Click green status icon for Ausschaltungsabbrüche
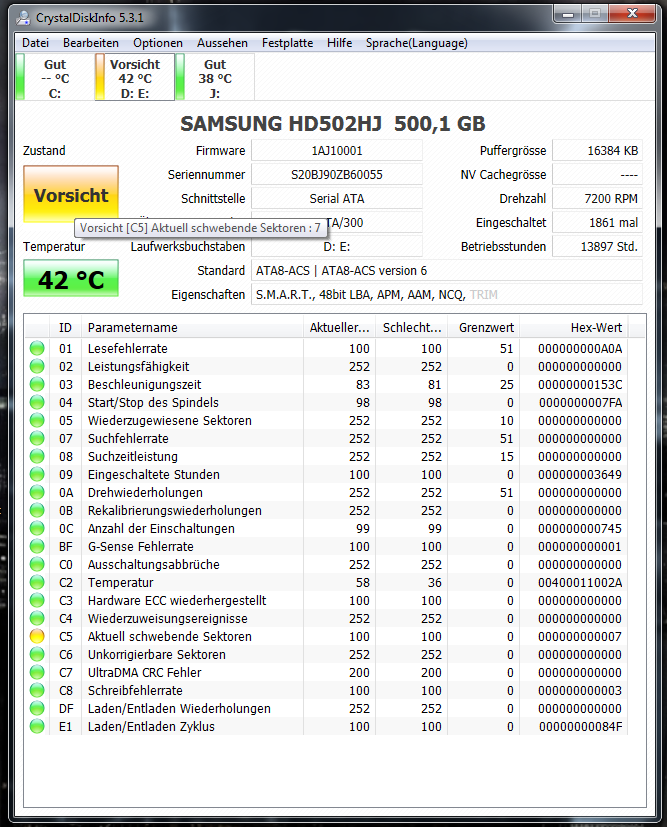The image size is (667, 827). (37, 564)
